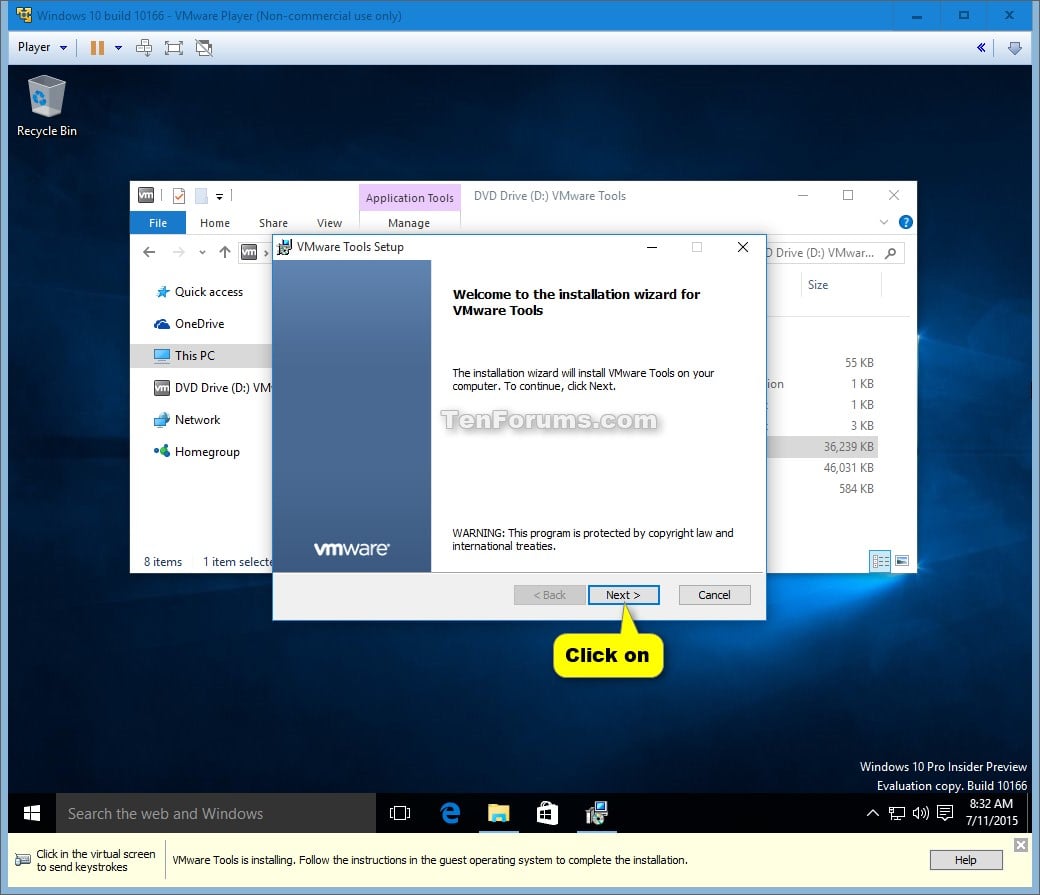Expand hidden icons in the system tray
1040x895 pixels.
click(x=873, y=813)
